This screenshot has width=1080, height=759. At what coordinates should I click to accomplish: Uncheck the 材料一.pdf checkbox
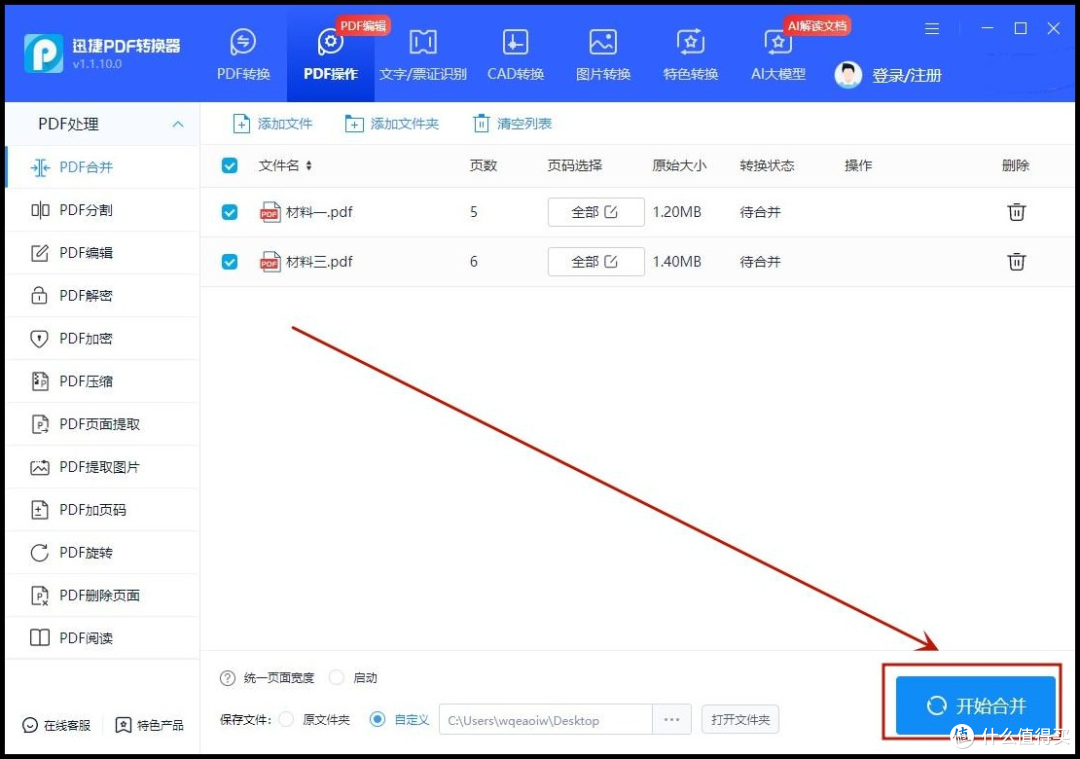coord(229,212)
